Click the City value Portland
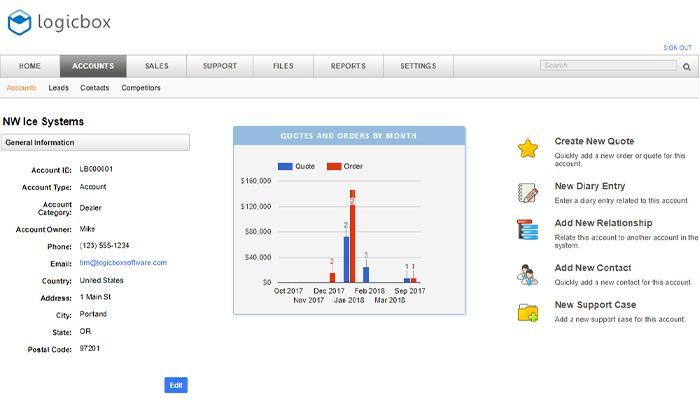The image size is (700, 400). tap(93, 314)
